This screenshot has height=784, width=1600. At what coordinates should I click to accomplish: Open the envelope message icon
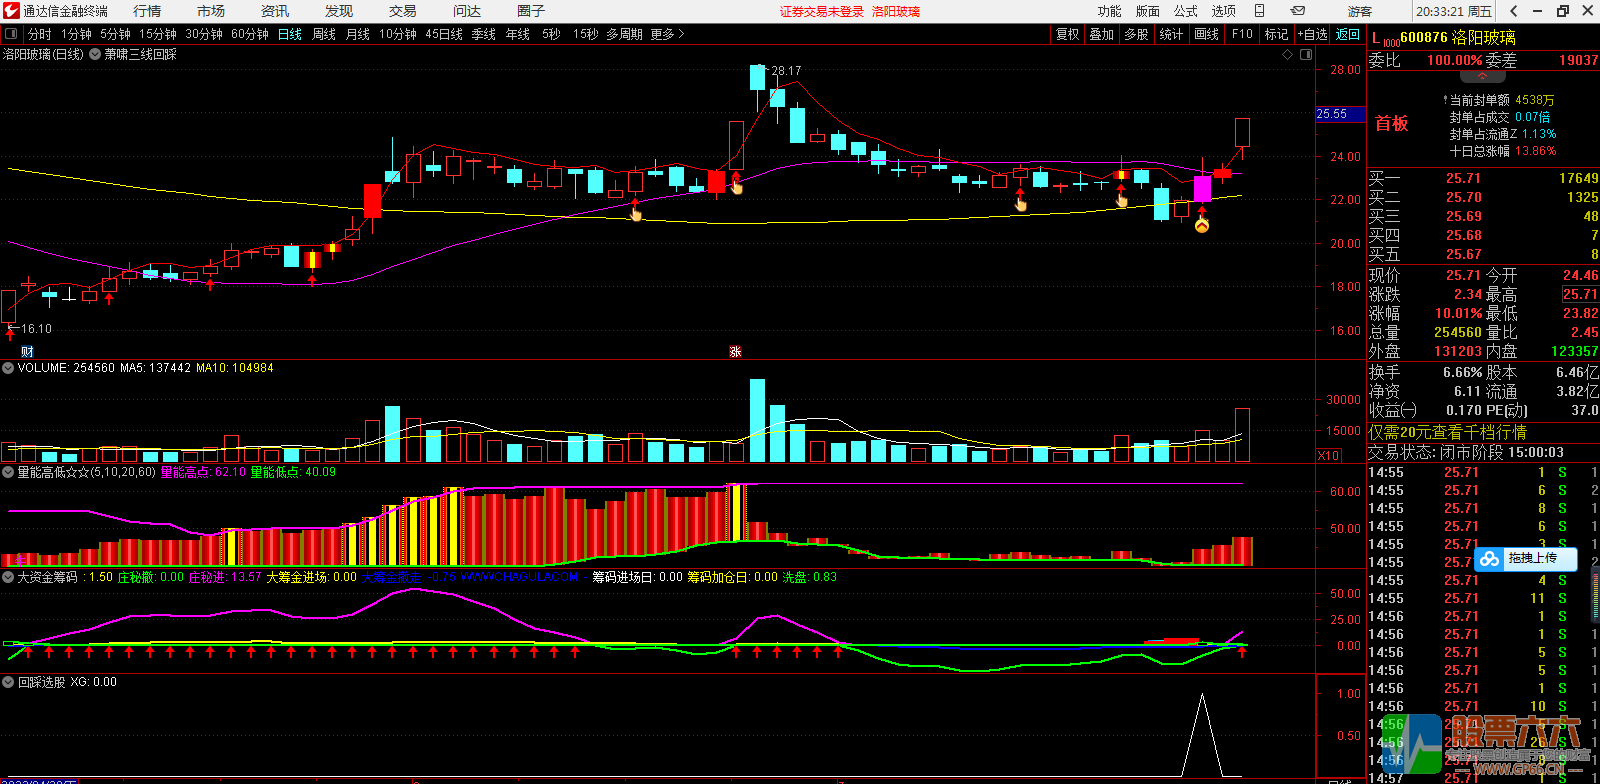pos(1298,11)
